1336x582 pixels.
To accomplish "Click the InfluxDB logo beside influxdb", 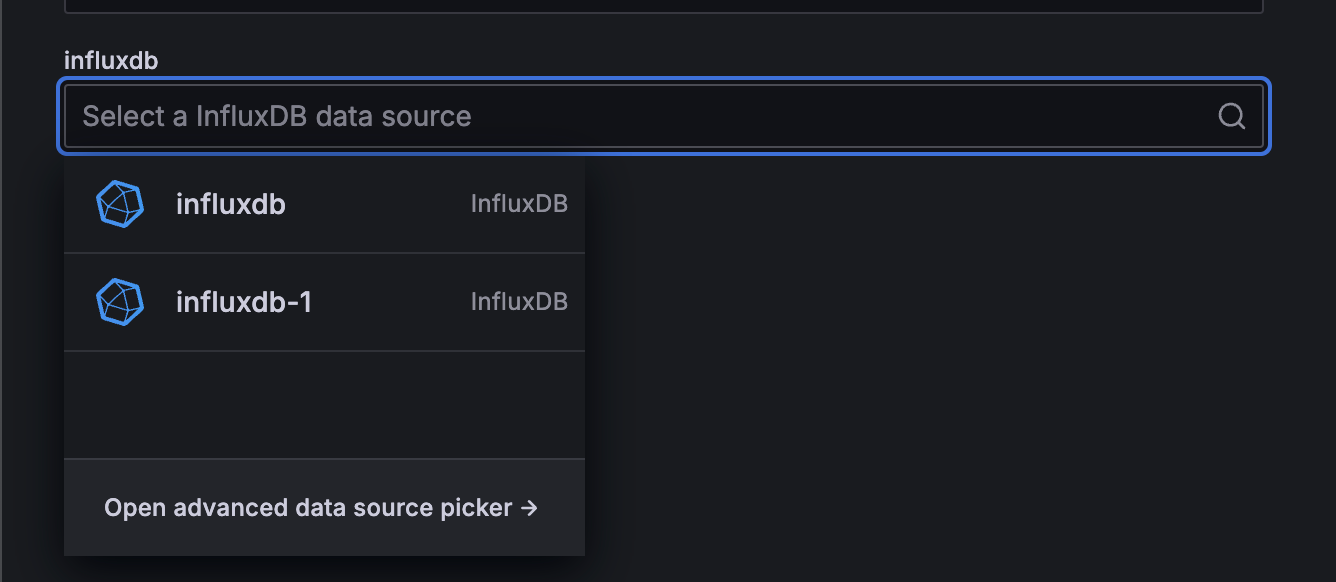I will point(120,204).
